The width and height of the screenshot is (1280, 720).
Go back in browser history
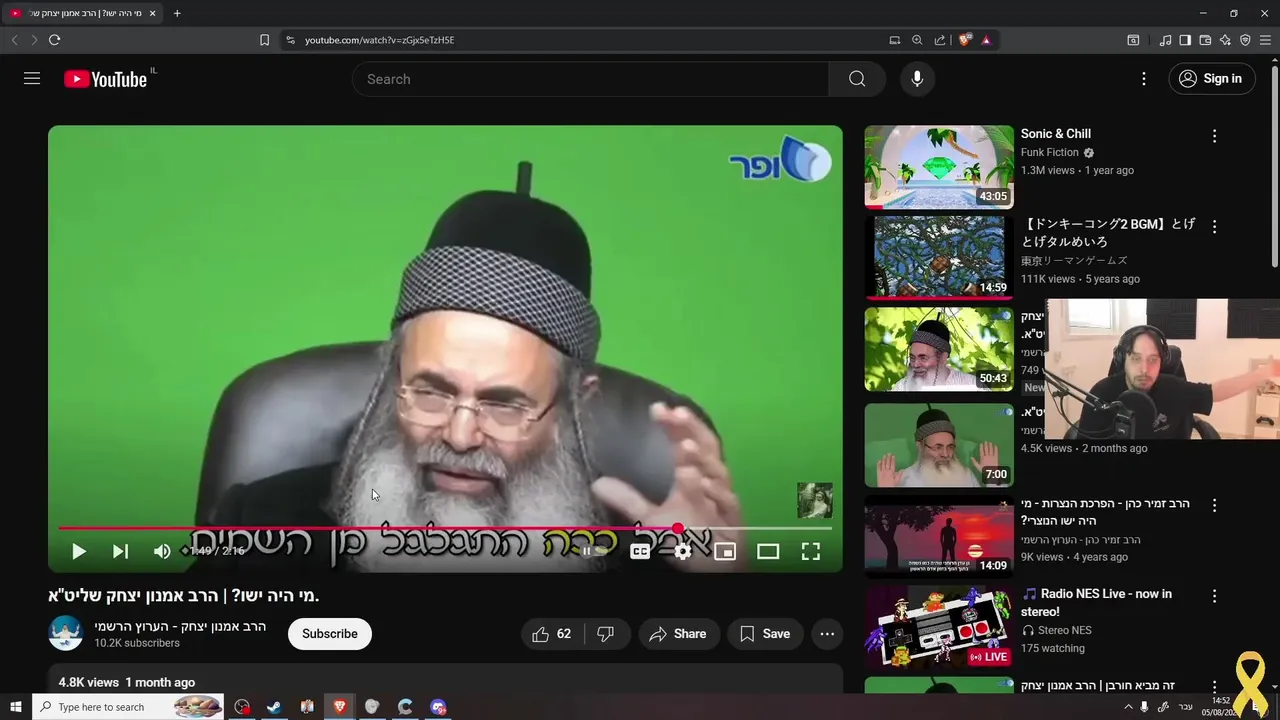pos(14,40)
